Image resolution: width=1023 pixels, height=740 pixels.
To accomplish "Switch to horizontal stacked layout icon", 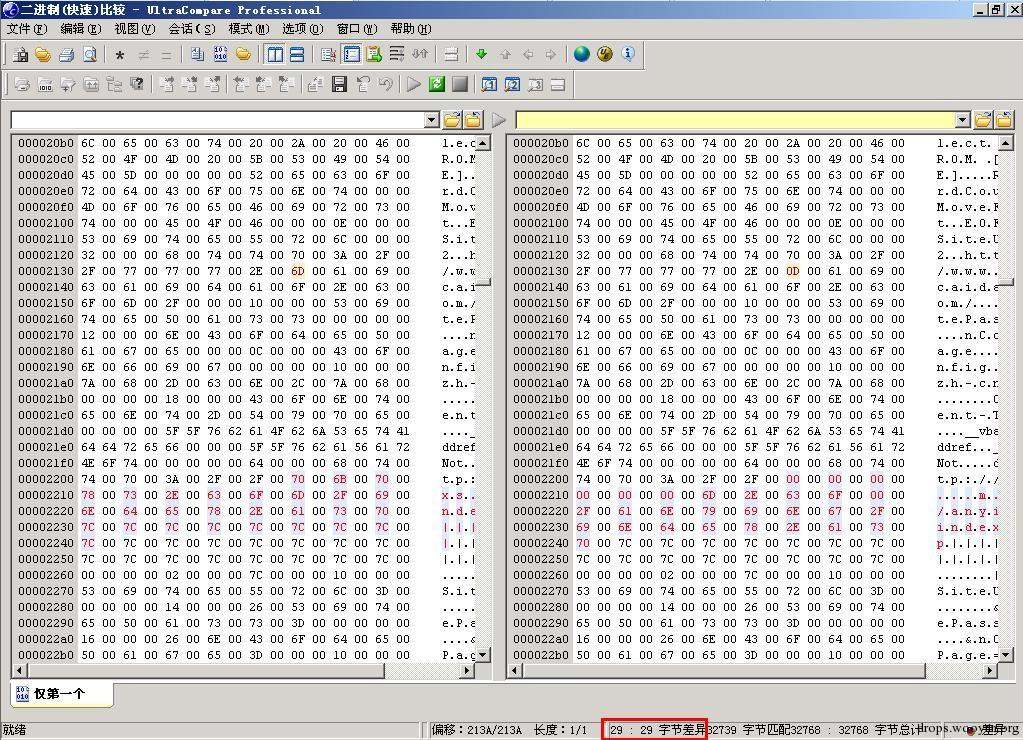I will [x=297, y=54].
